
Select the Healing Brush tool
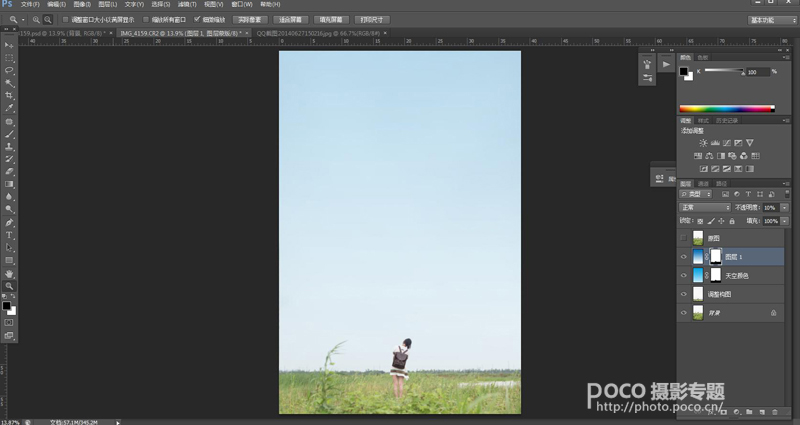point(9,122)
